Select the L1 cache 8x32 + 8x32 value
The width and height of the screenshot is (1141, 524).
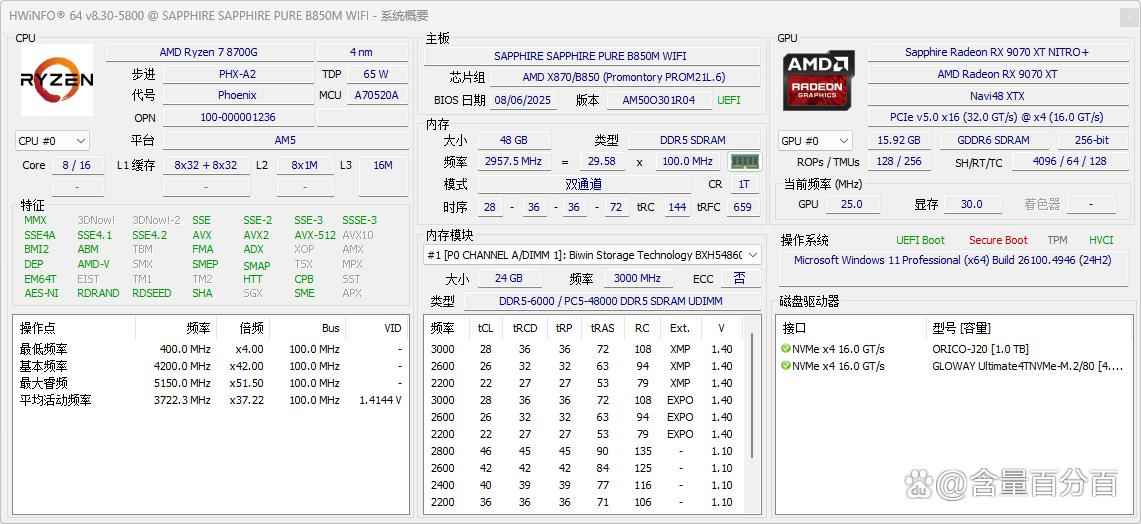tap(206, 165)
